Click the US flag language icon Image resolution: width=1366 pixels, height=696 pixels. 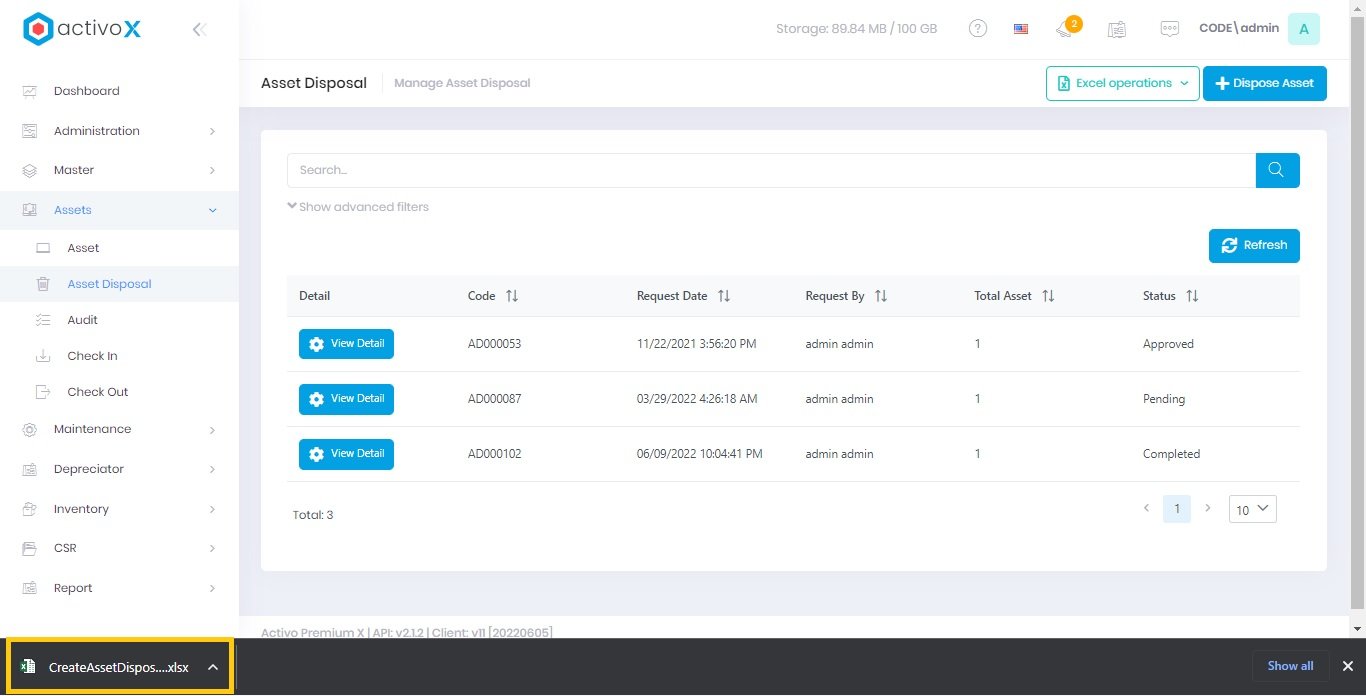[1020, 29]
